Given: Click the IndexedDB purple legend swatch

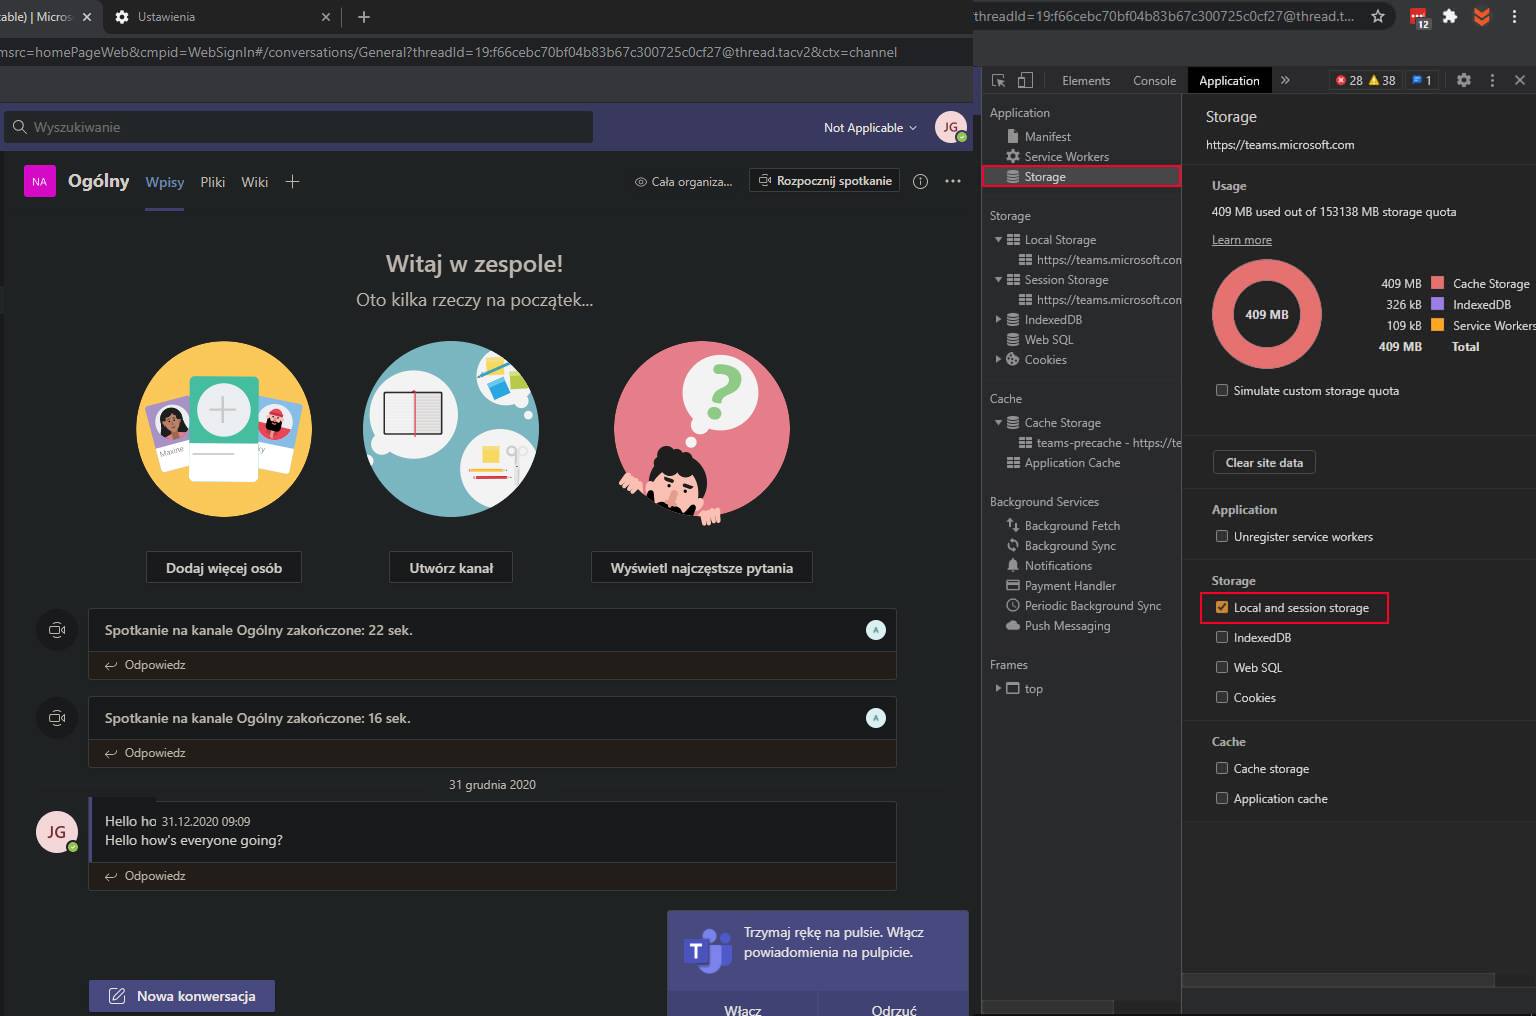Looking at the screenshot, I should click(x=1437, y=304).
